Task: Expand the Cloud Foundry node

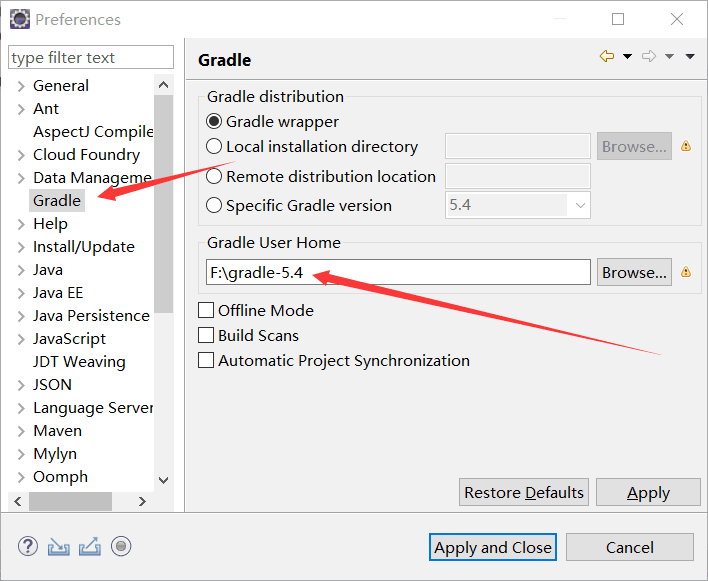Action: point(21,155)
